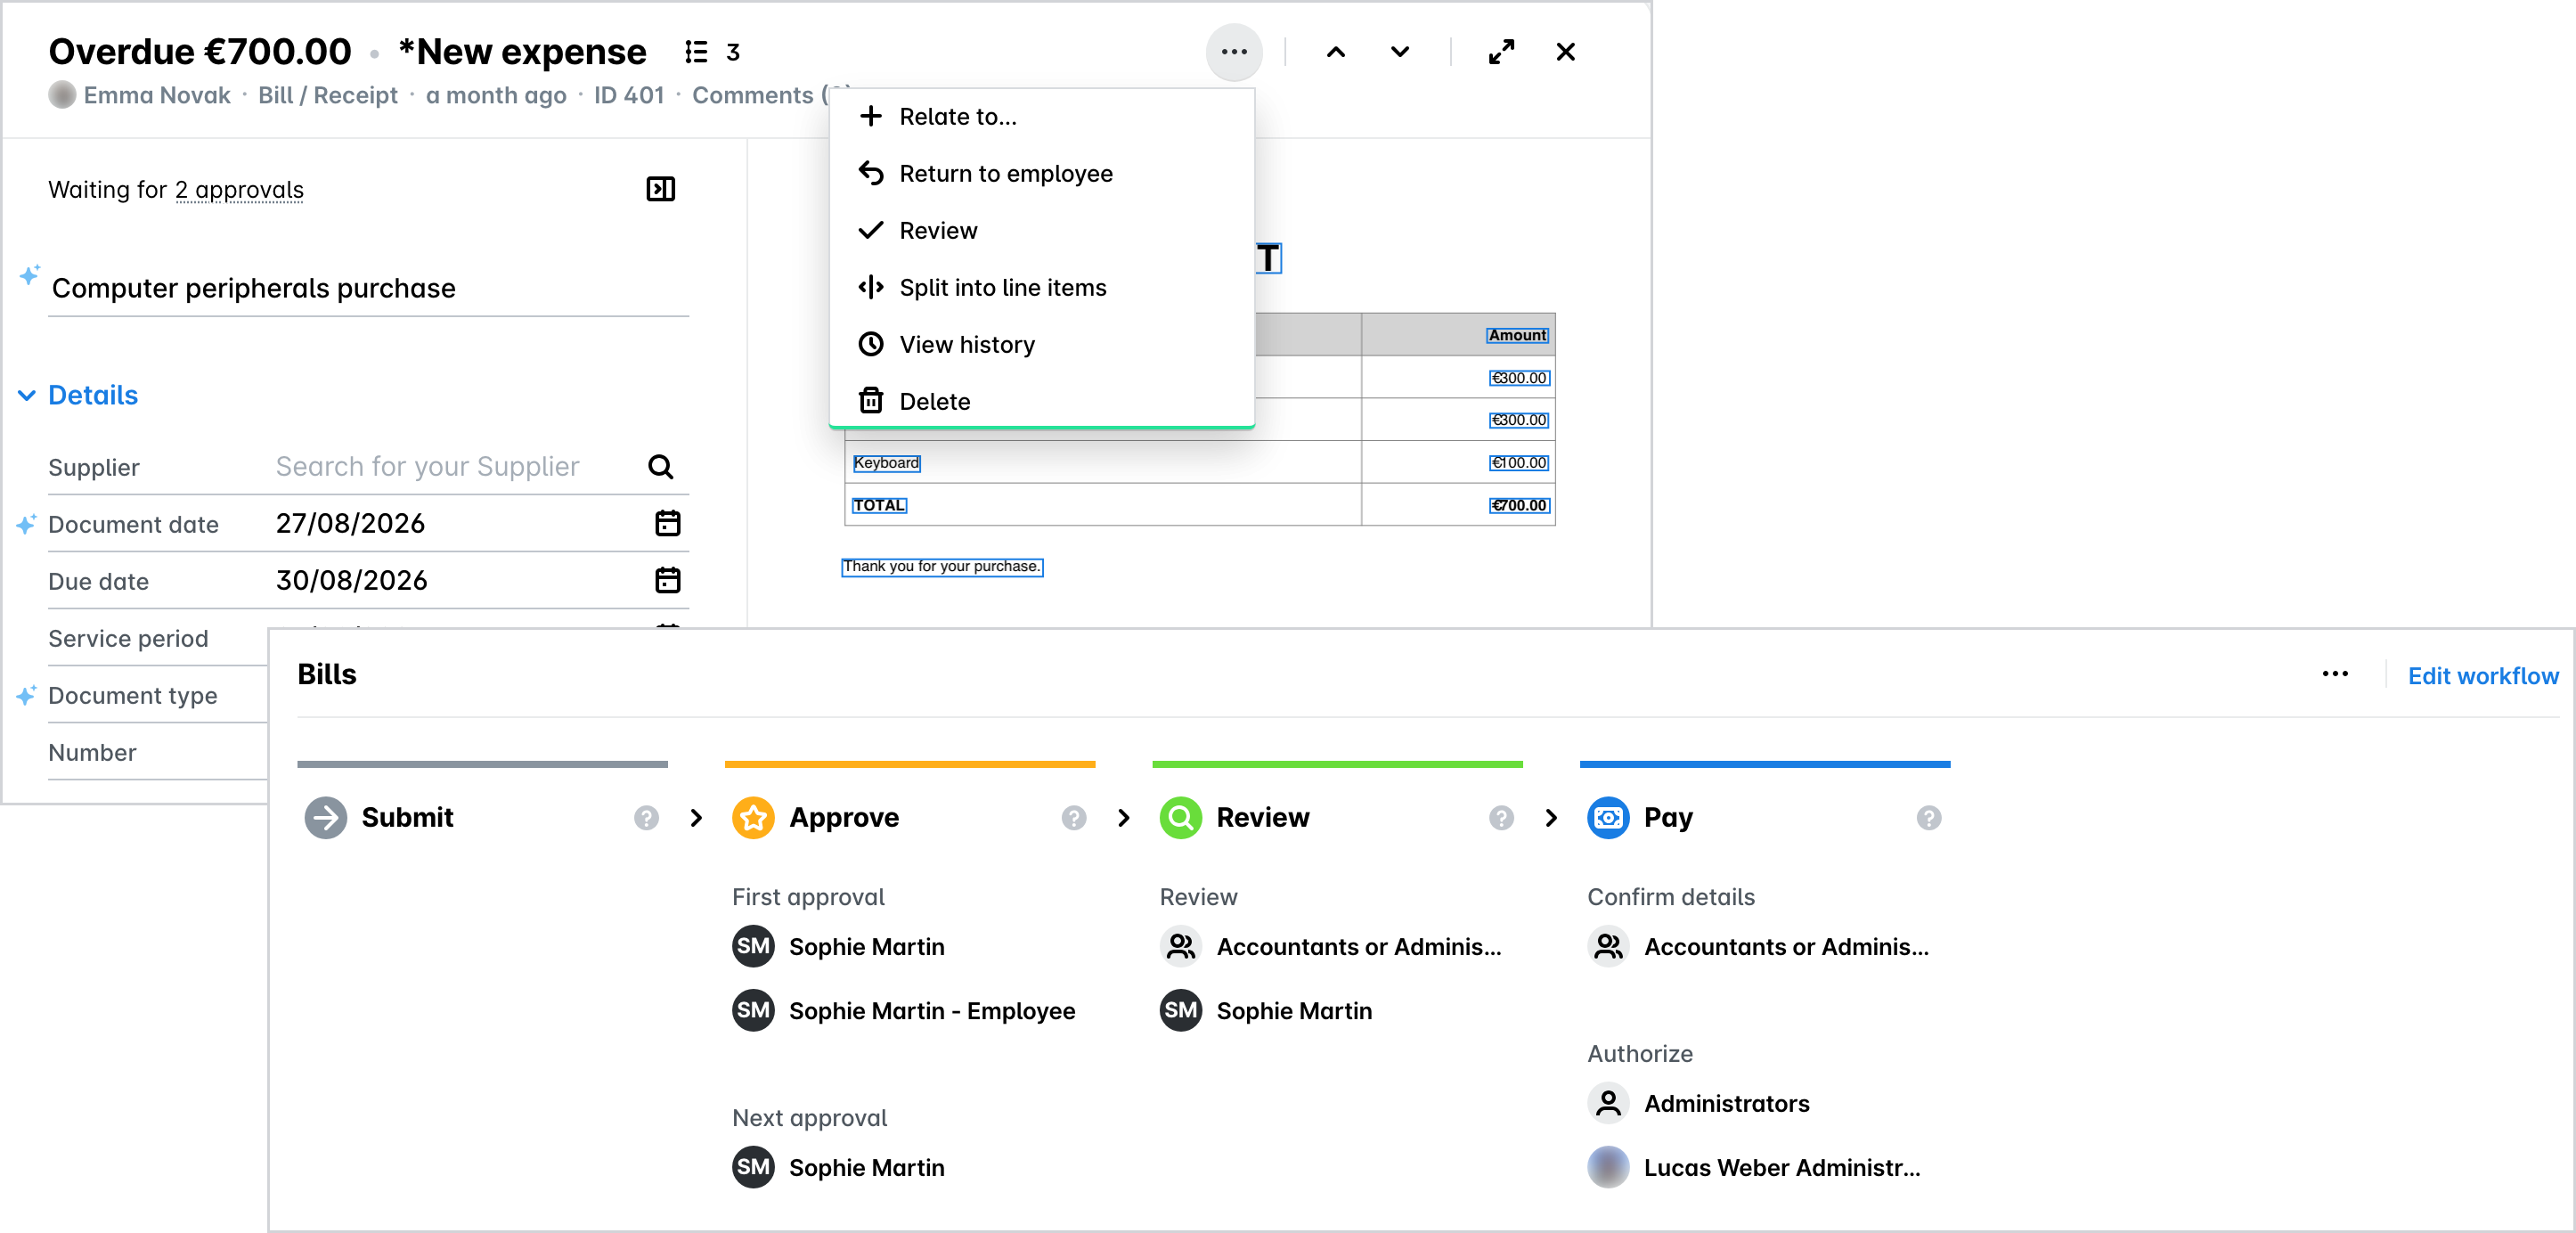Open View history from the menu
Image resolution: width=2576 pixels, height=1233 pixels.
pyautogui.click(x=1042, y=345)
